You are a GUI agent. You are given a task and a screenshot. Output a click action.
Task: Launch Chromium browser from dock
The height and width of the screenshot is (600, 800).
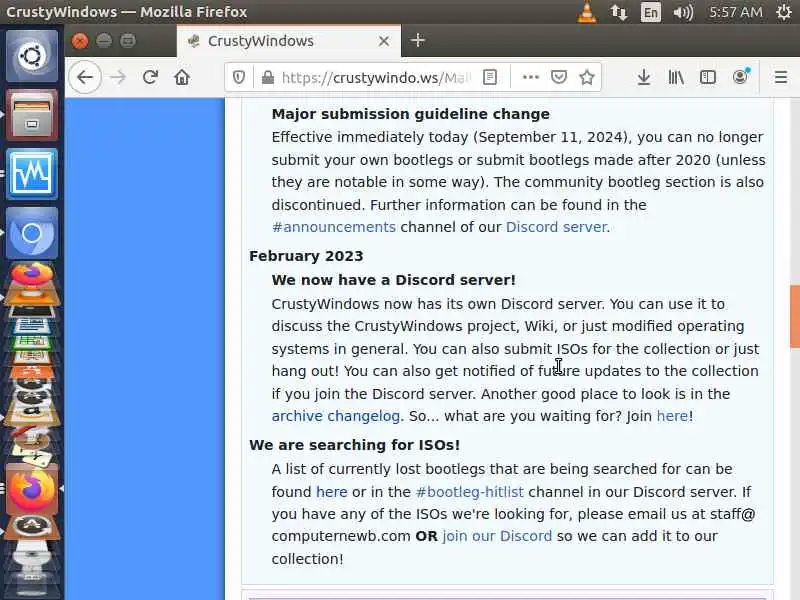point(32,233)
